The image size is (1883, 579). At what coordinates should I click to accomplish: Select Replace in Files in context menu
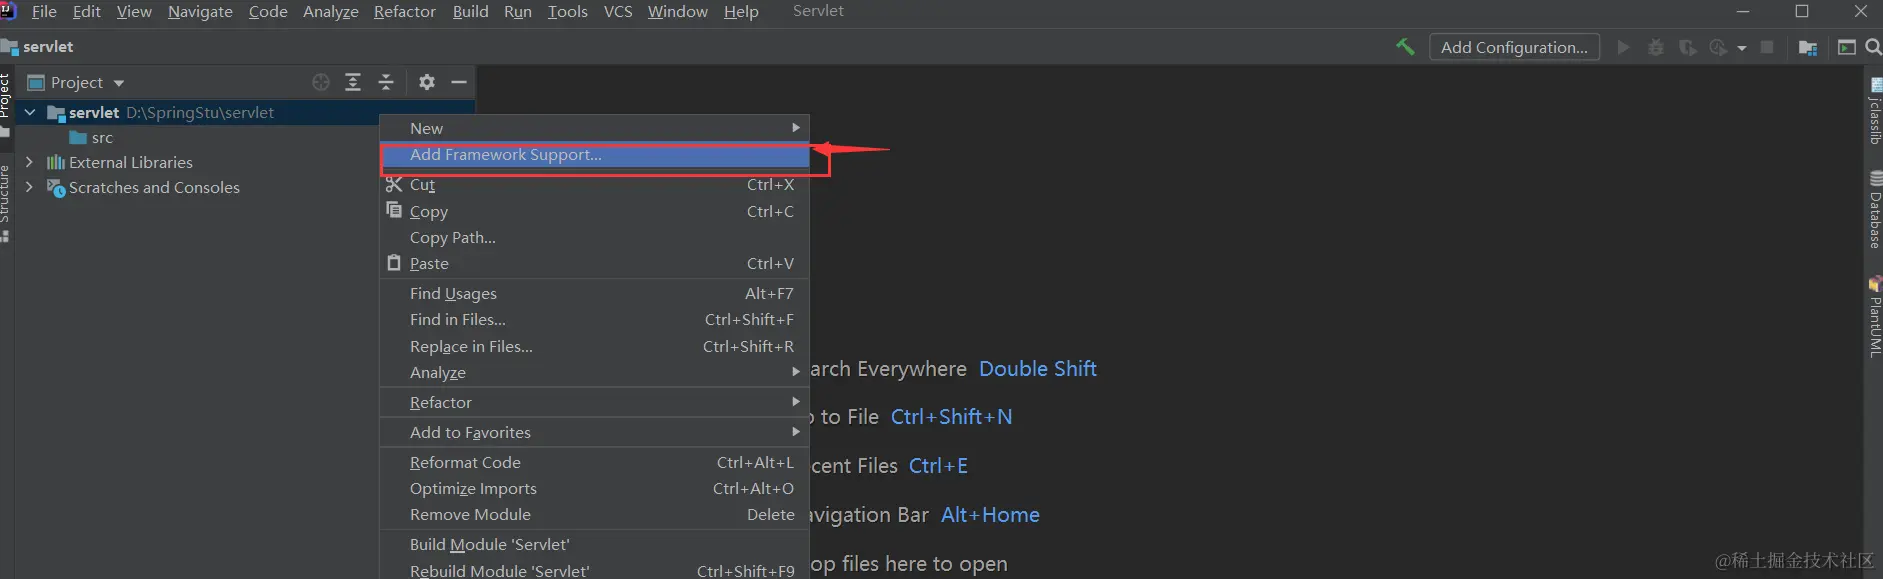click(x=594, y=346)
